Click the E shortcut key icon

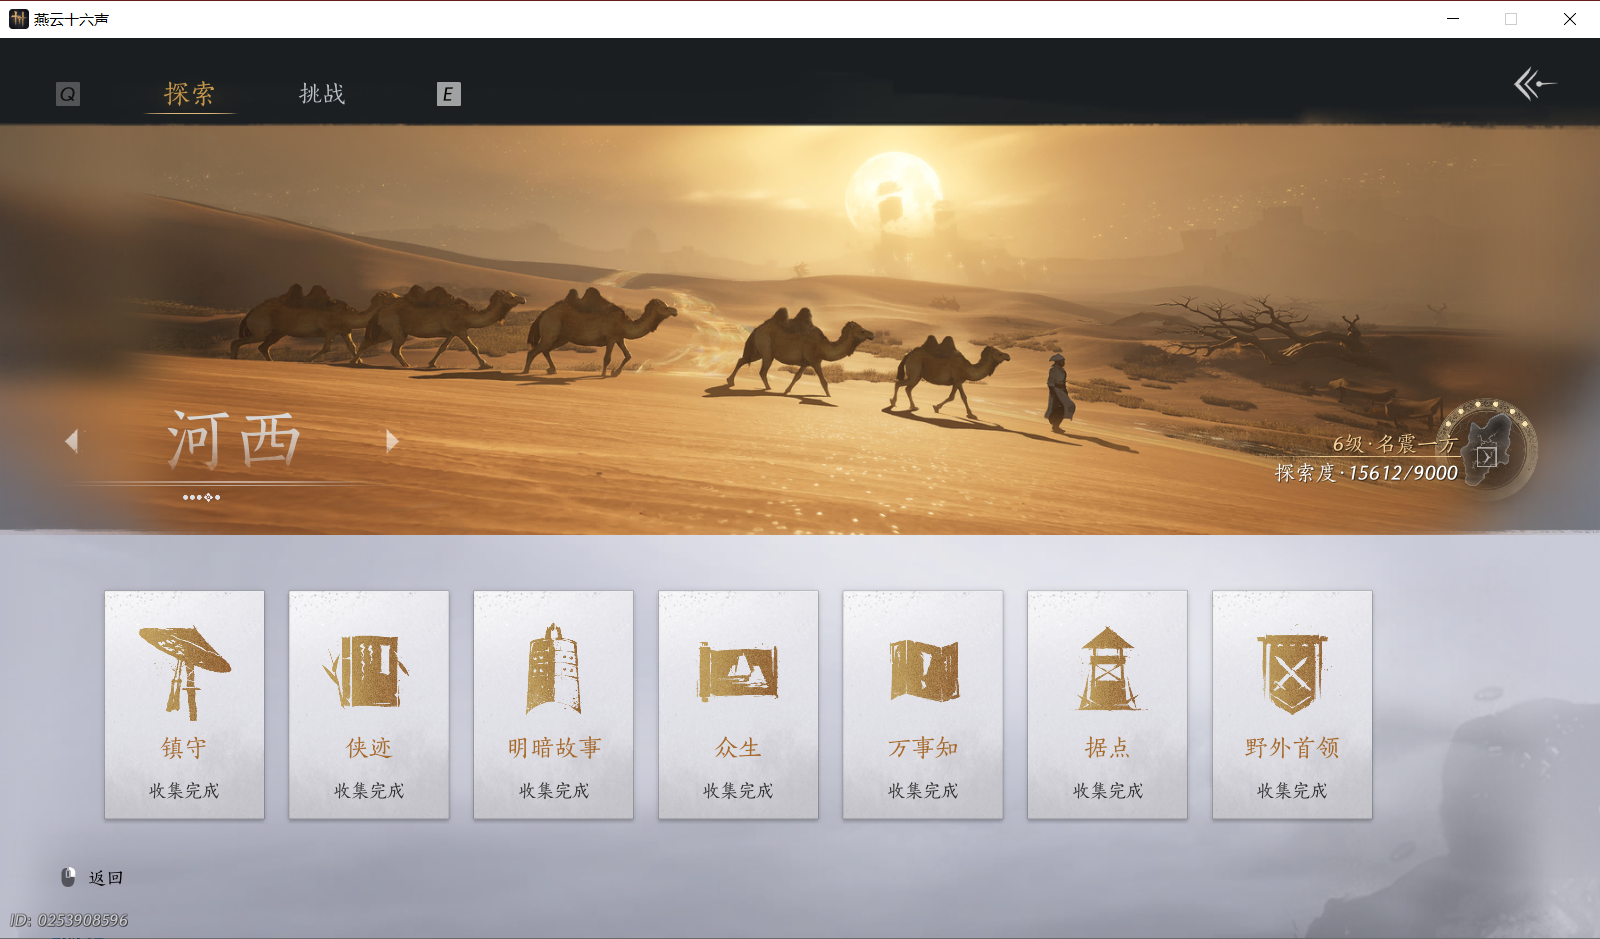pos(449,93)
